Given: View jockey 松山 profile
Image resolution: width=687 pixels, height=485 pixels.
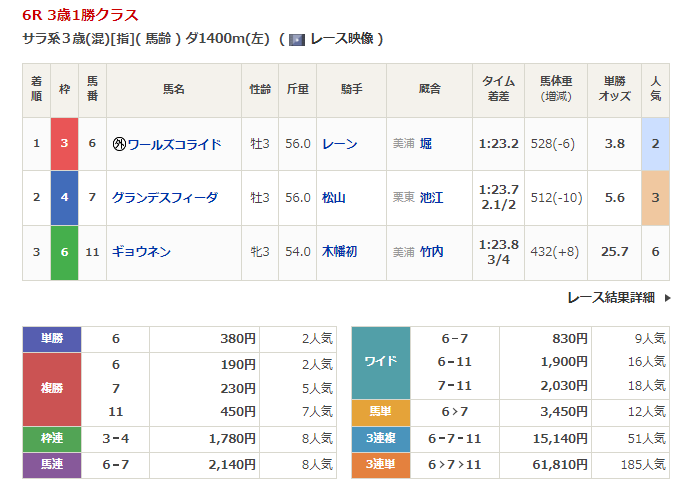Looking at the screenshot, I should tap(333, 197).
